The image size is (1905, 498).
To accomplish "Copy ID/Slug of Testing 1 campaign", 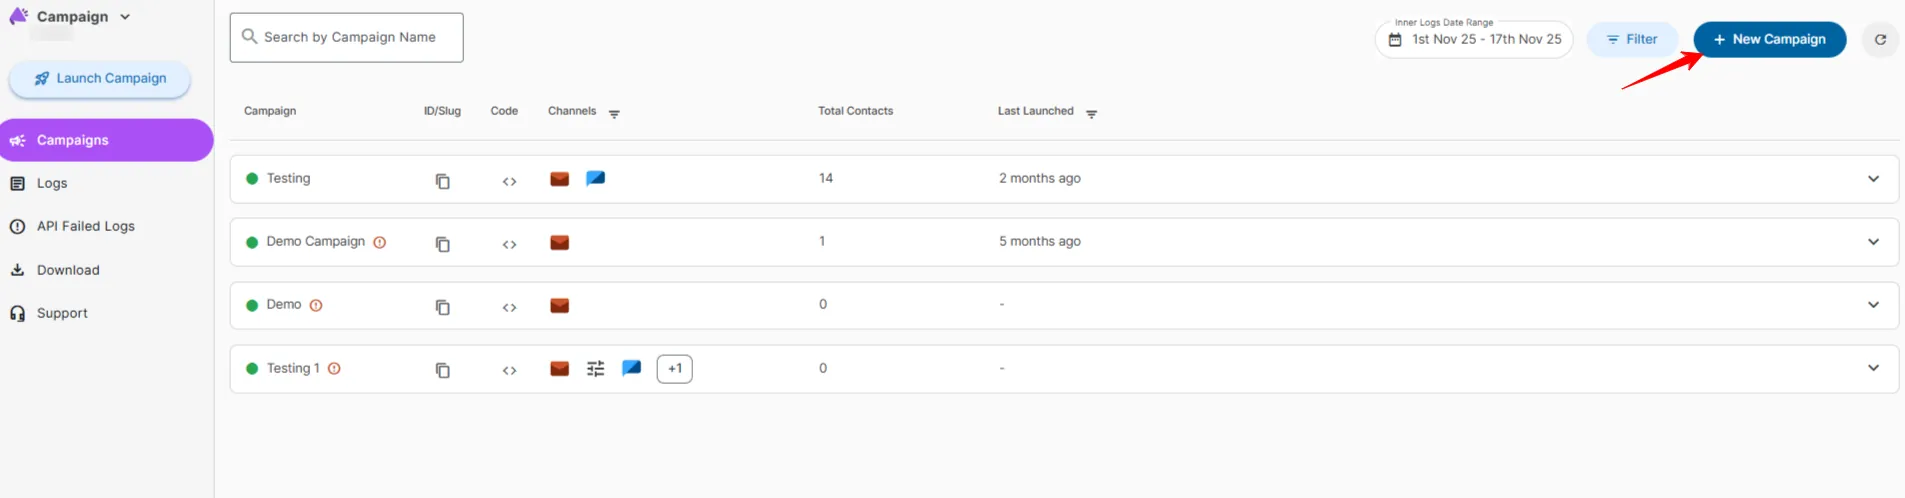I will (442, 370).
